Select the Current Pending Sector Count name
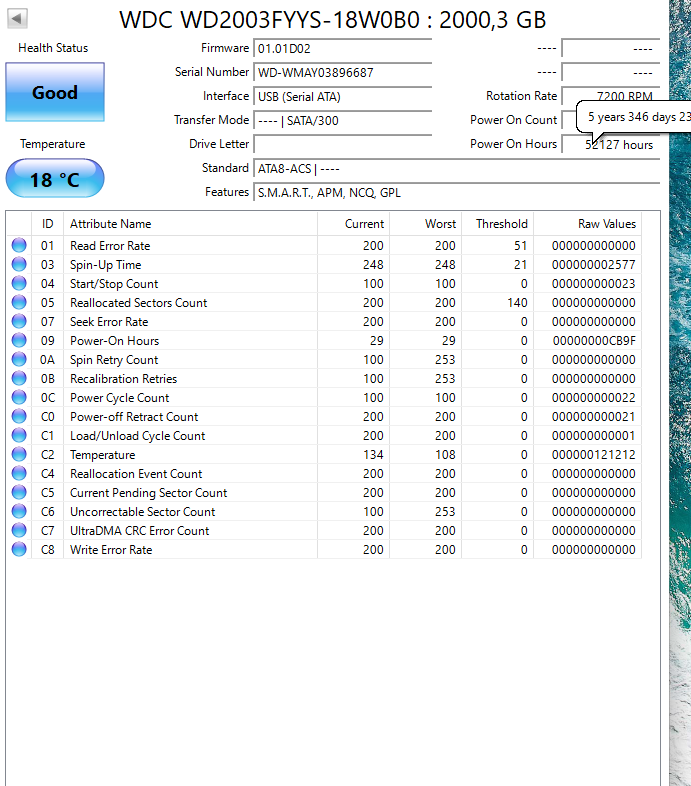 click(149, 493)
